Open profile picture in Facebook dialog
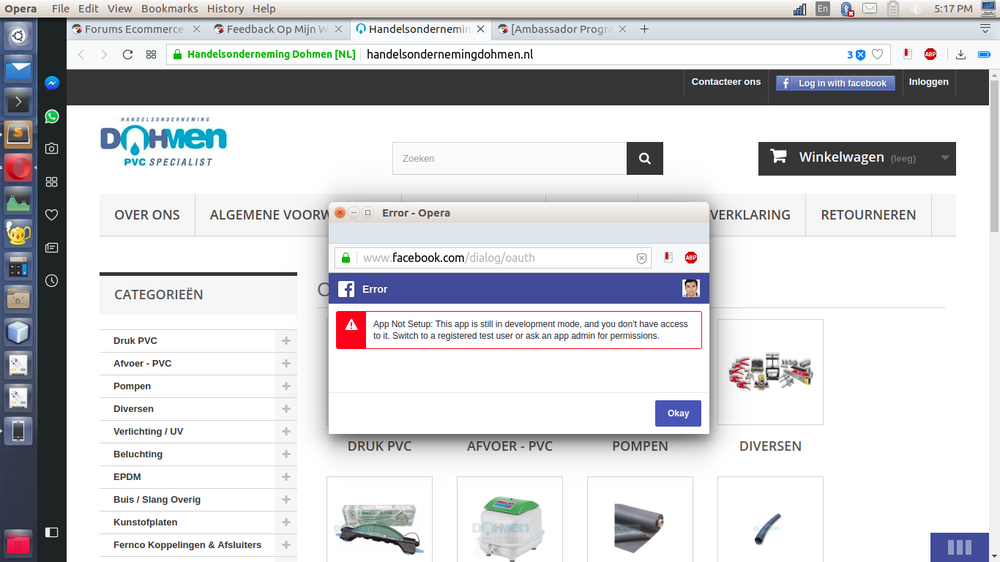This screenshot has width=1000, height=562. pos(691,288)
